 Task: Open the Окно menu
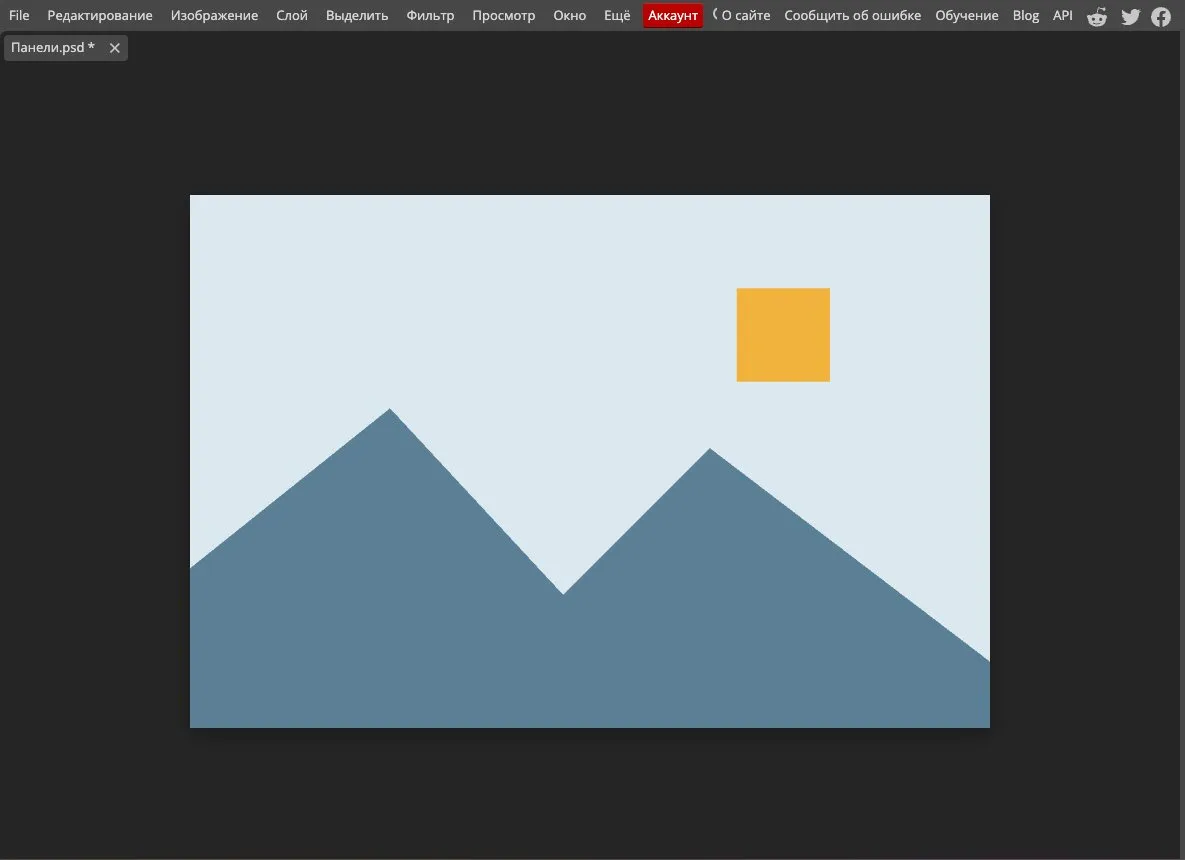point(570,15)
